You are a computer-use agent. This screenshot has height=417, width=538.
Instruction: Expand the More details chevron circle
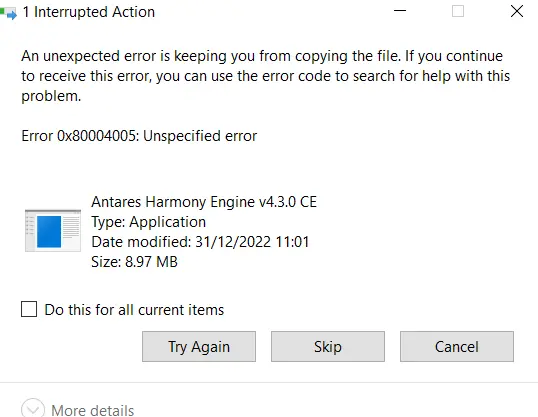pyautogui.click(x=33, y=408)
